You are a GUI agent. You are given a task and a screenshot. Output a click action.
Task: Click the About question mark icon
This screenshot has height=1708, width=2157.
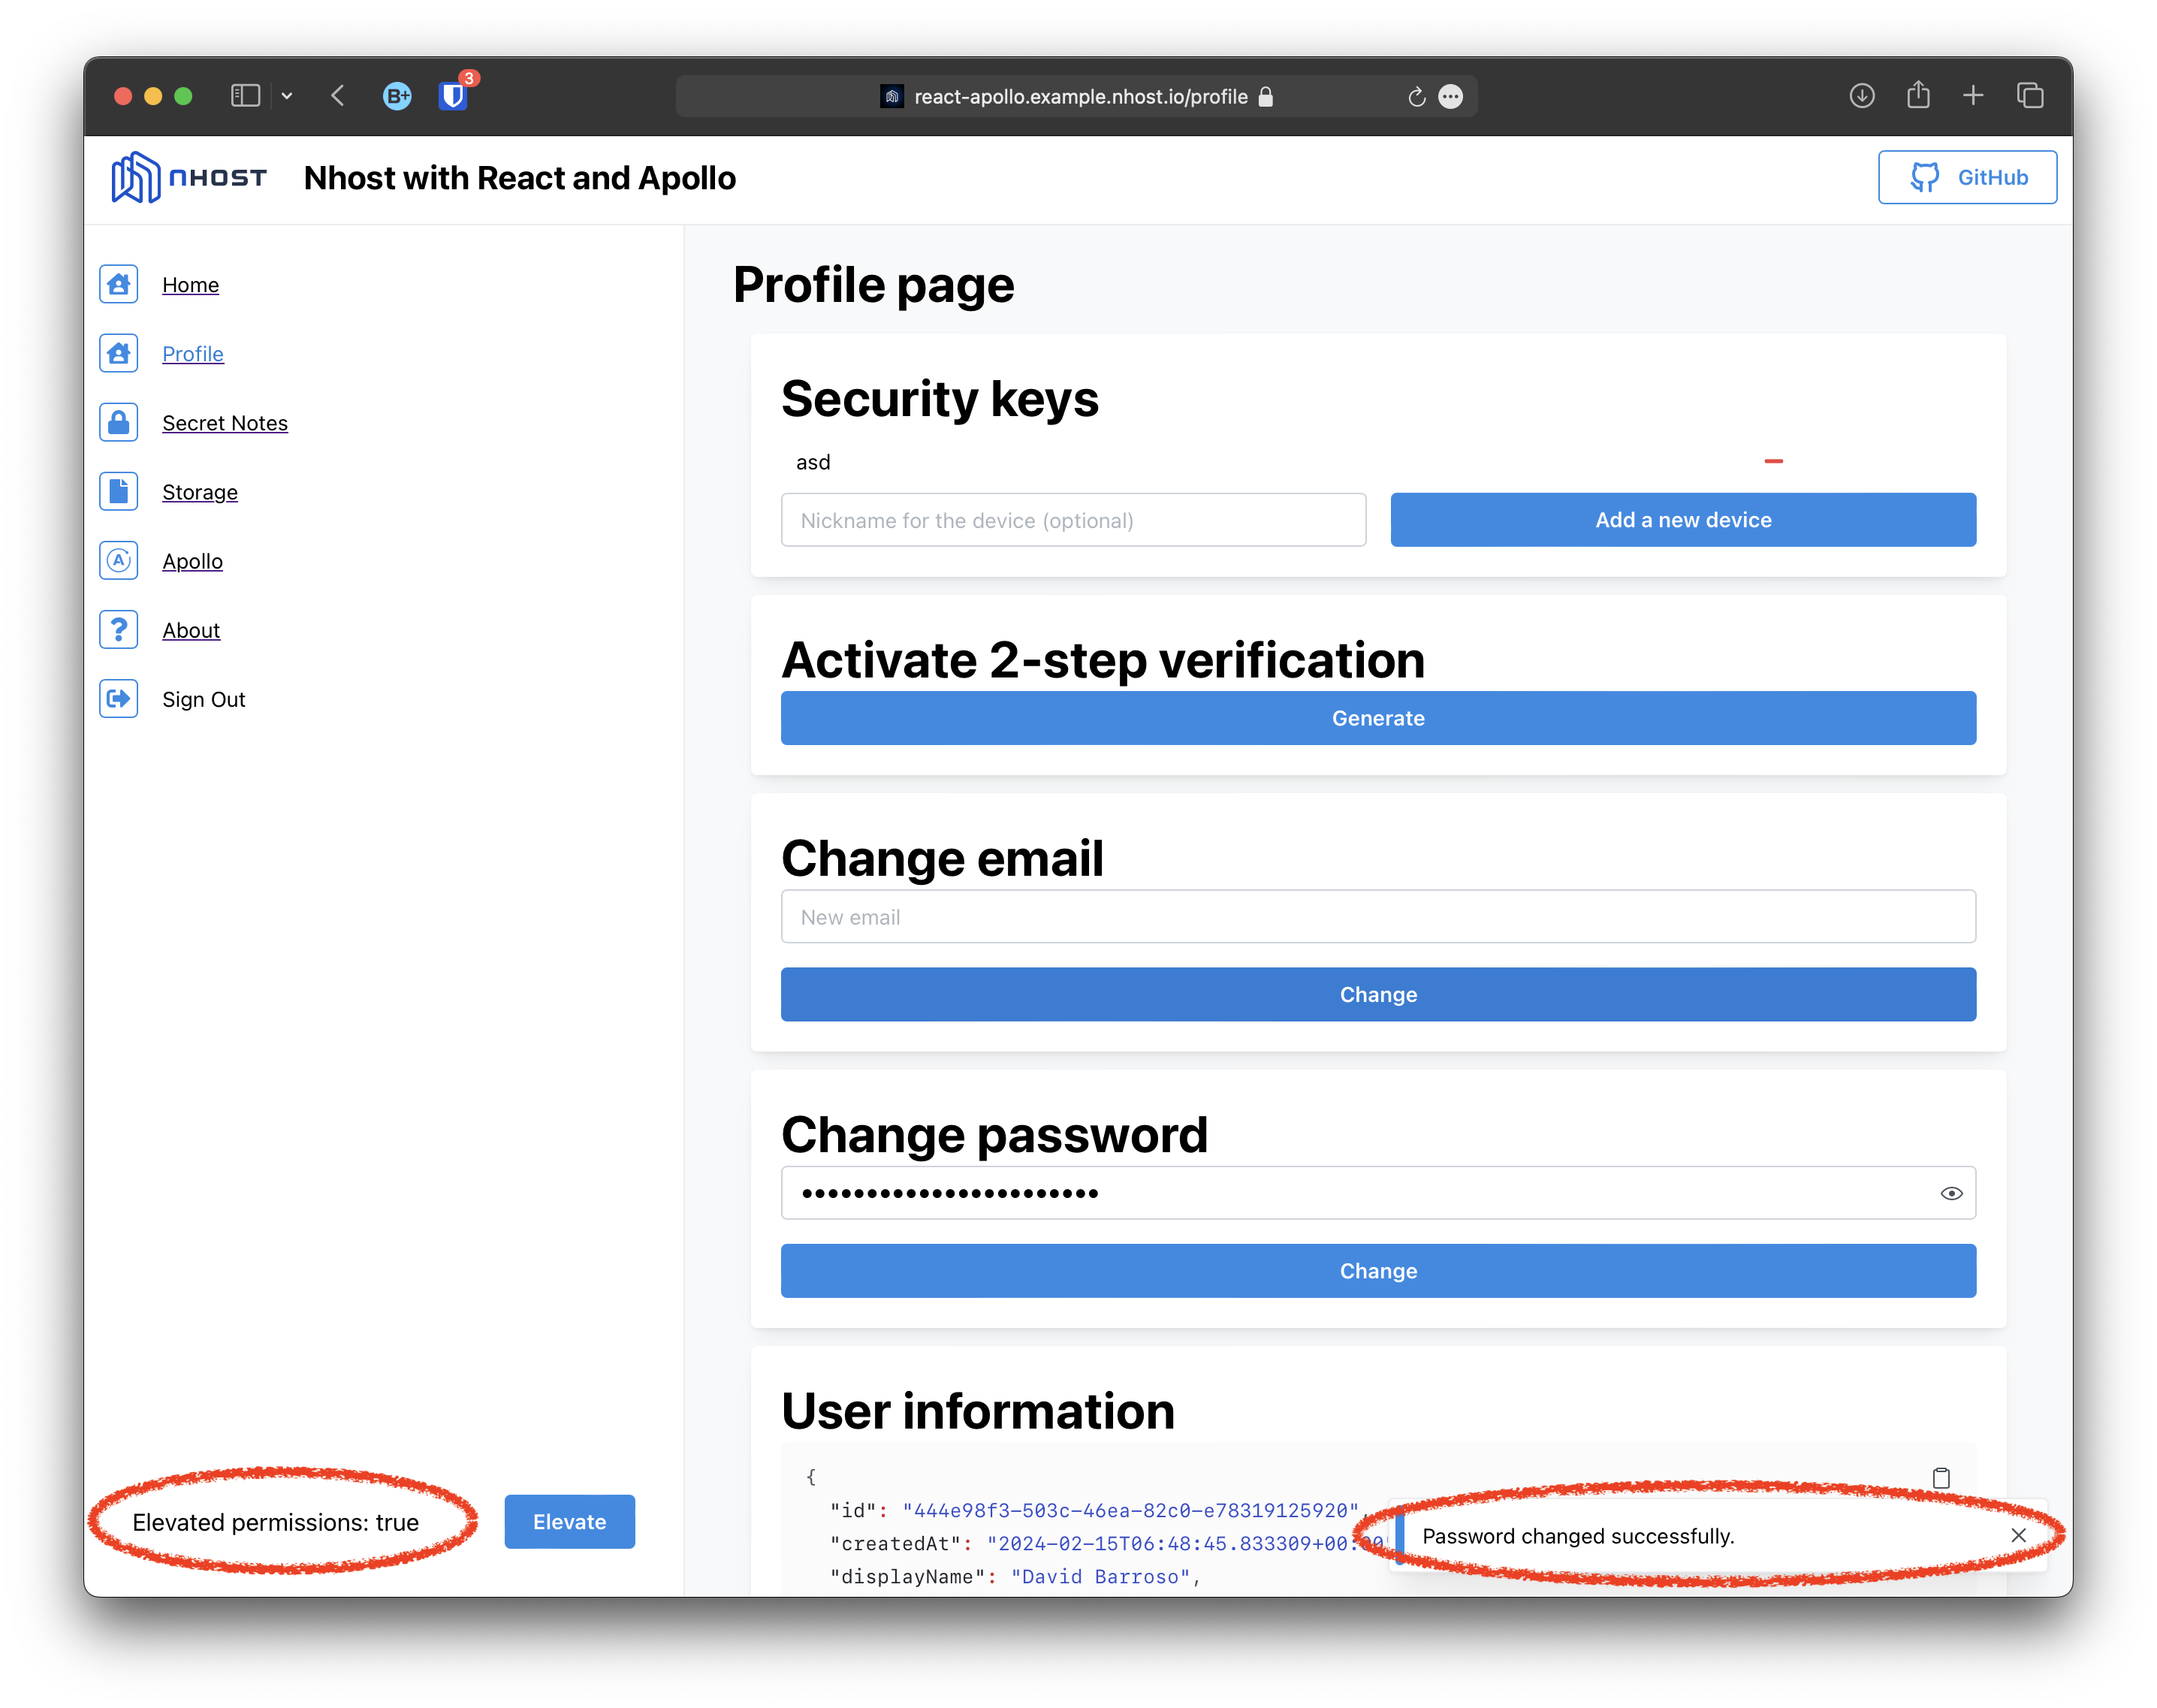coord(118,629)
